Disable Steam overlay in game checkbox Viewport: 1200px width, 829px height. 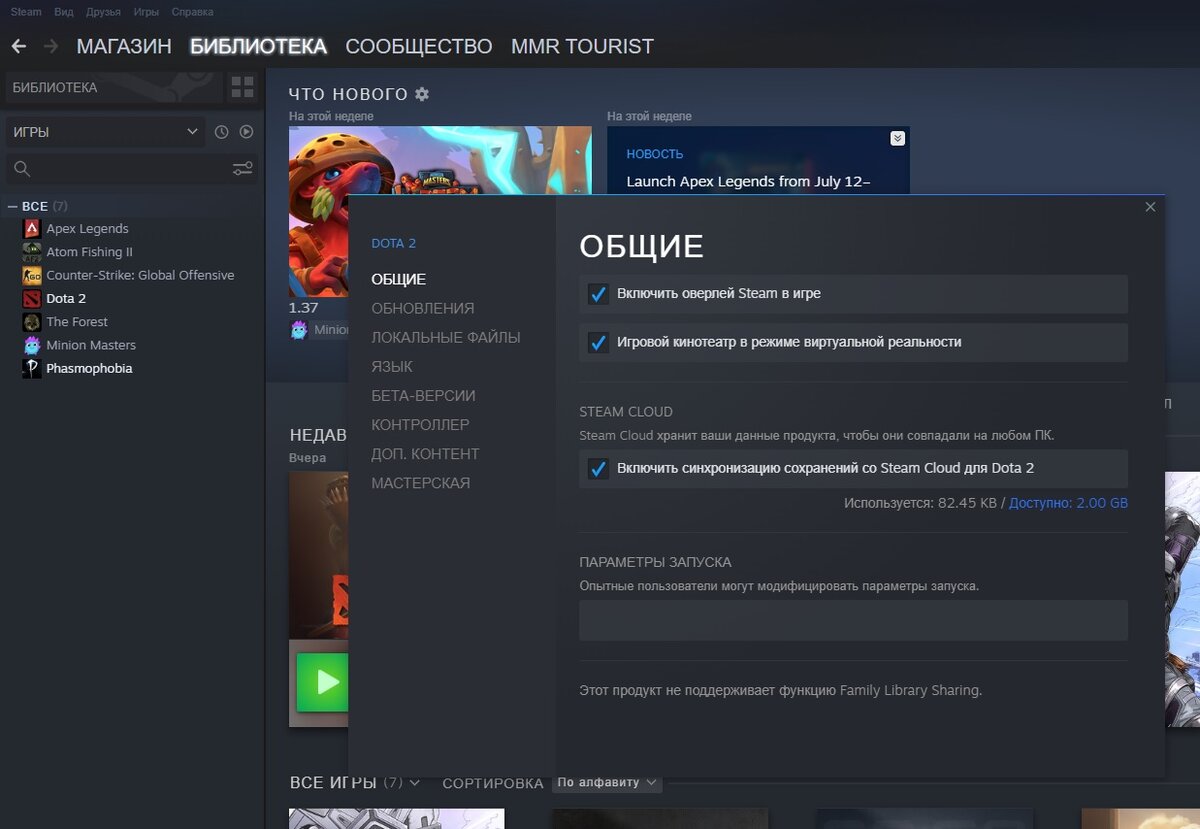pyautogui.click(x=598, y=294)
